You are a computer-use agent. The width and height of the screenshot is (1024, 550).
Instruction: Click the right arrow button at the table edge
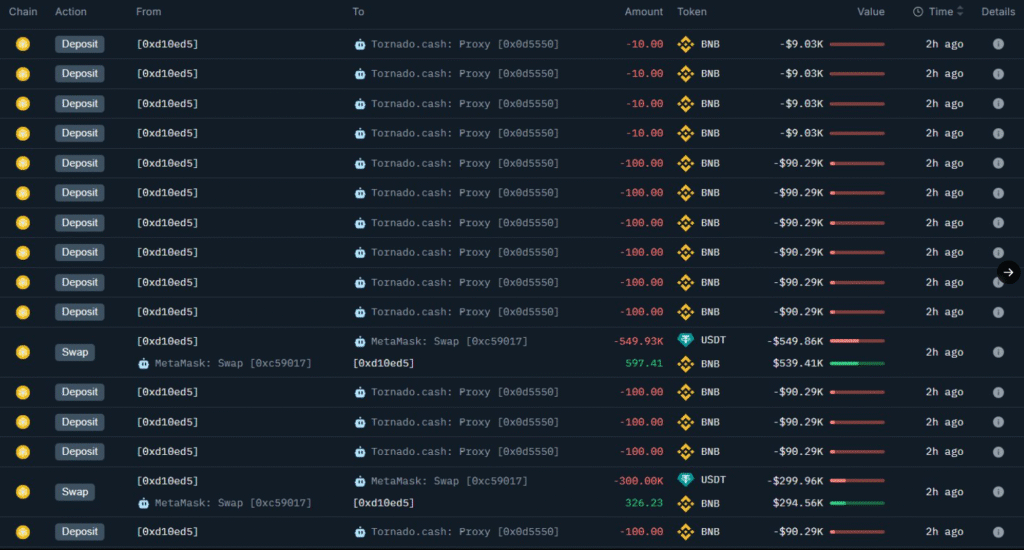click(x=1008, y=272)
